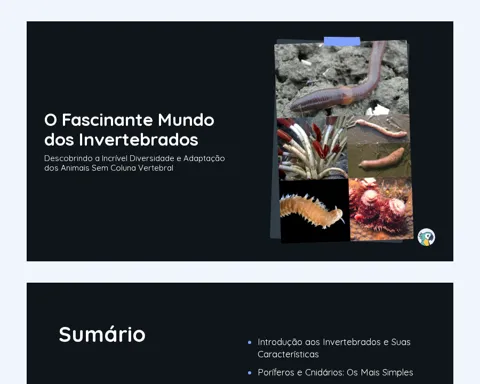The image size is (480, 384).
Task: Click the word "Invertebrados" in the main title
Action: (138, 140)
